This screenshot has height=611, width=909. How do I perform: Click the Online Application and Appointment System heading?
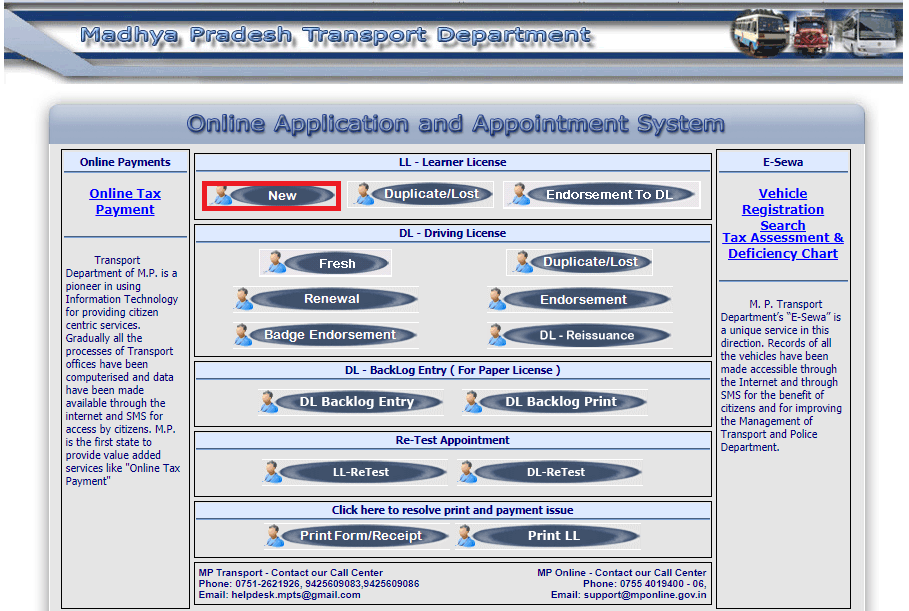[456, 123]
